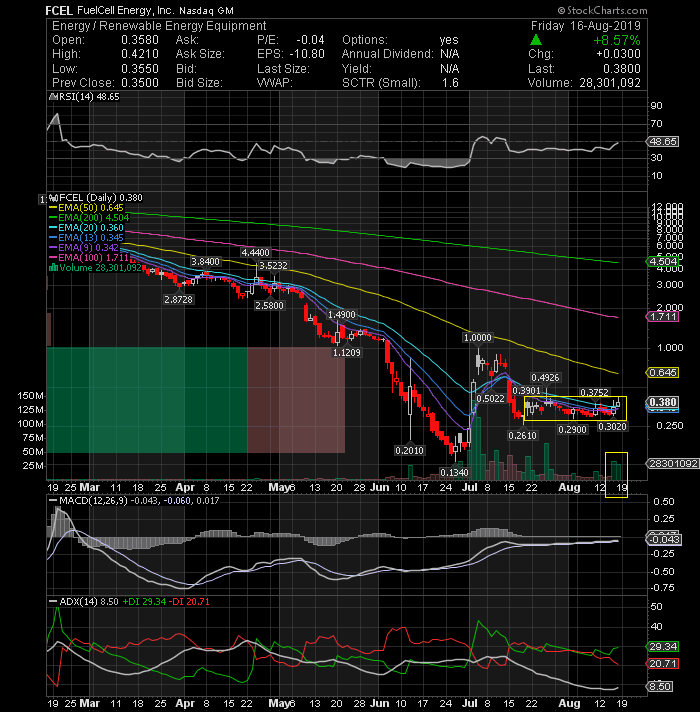This screenshot has width=700, height=712.
Task: Click the 0.3020 price label
Action: pyautogui.click(x=612, y=426)
